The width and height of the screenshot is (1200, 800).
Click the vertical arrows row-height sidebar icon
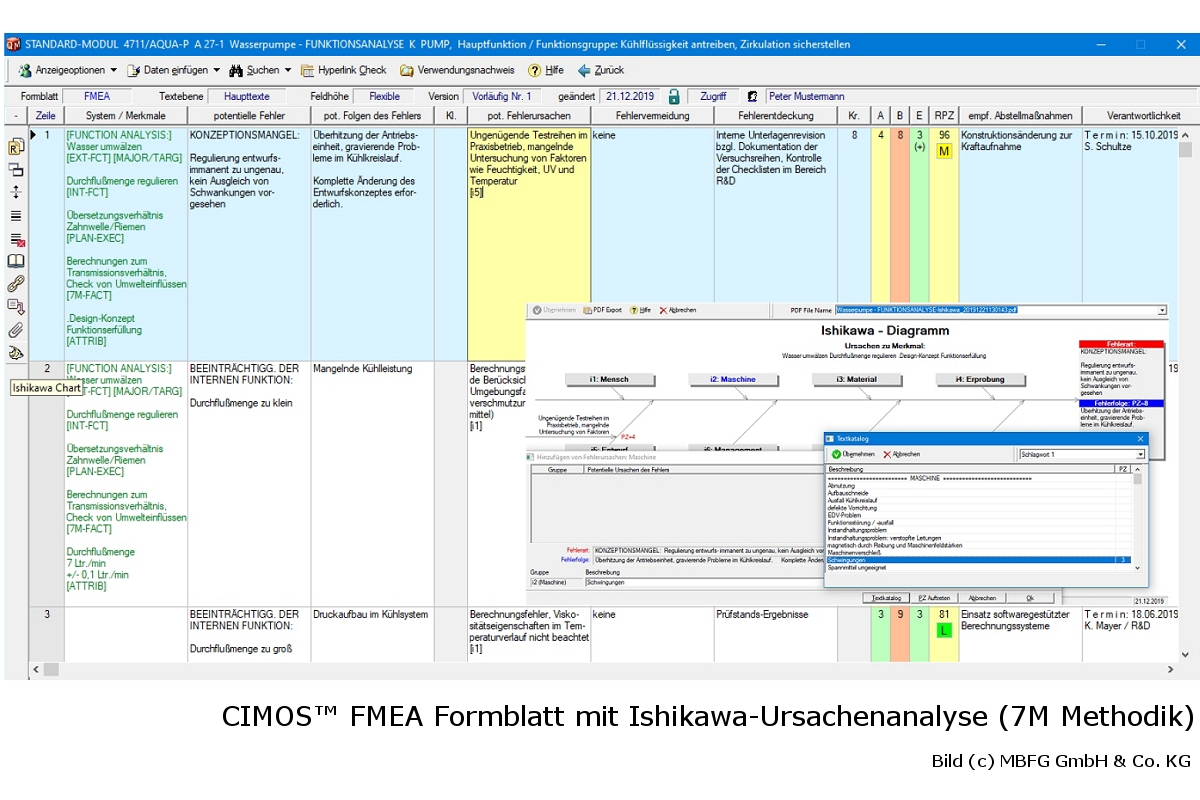click(x=16, y=192)
